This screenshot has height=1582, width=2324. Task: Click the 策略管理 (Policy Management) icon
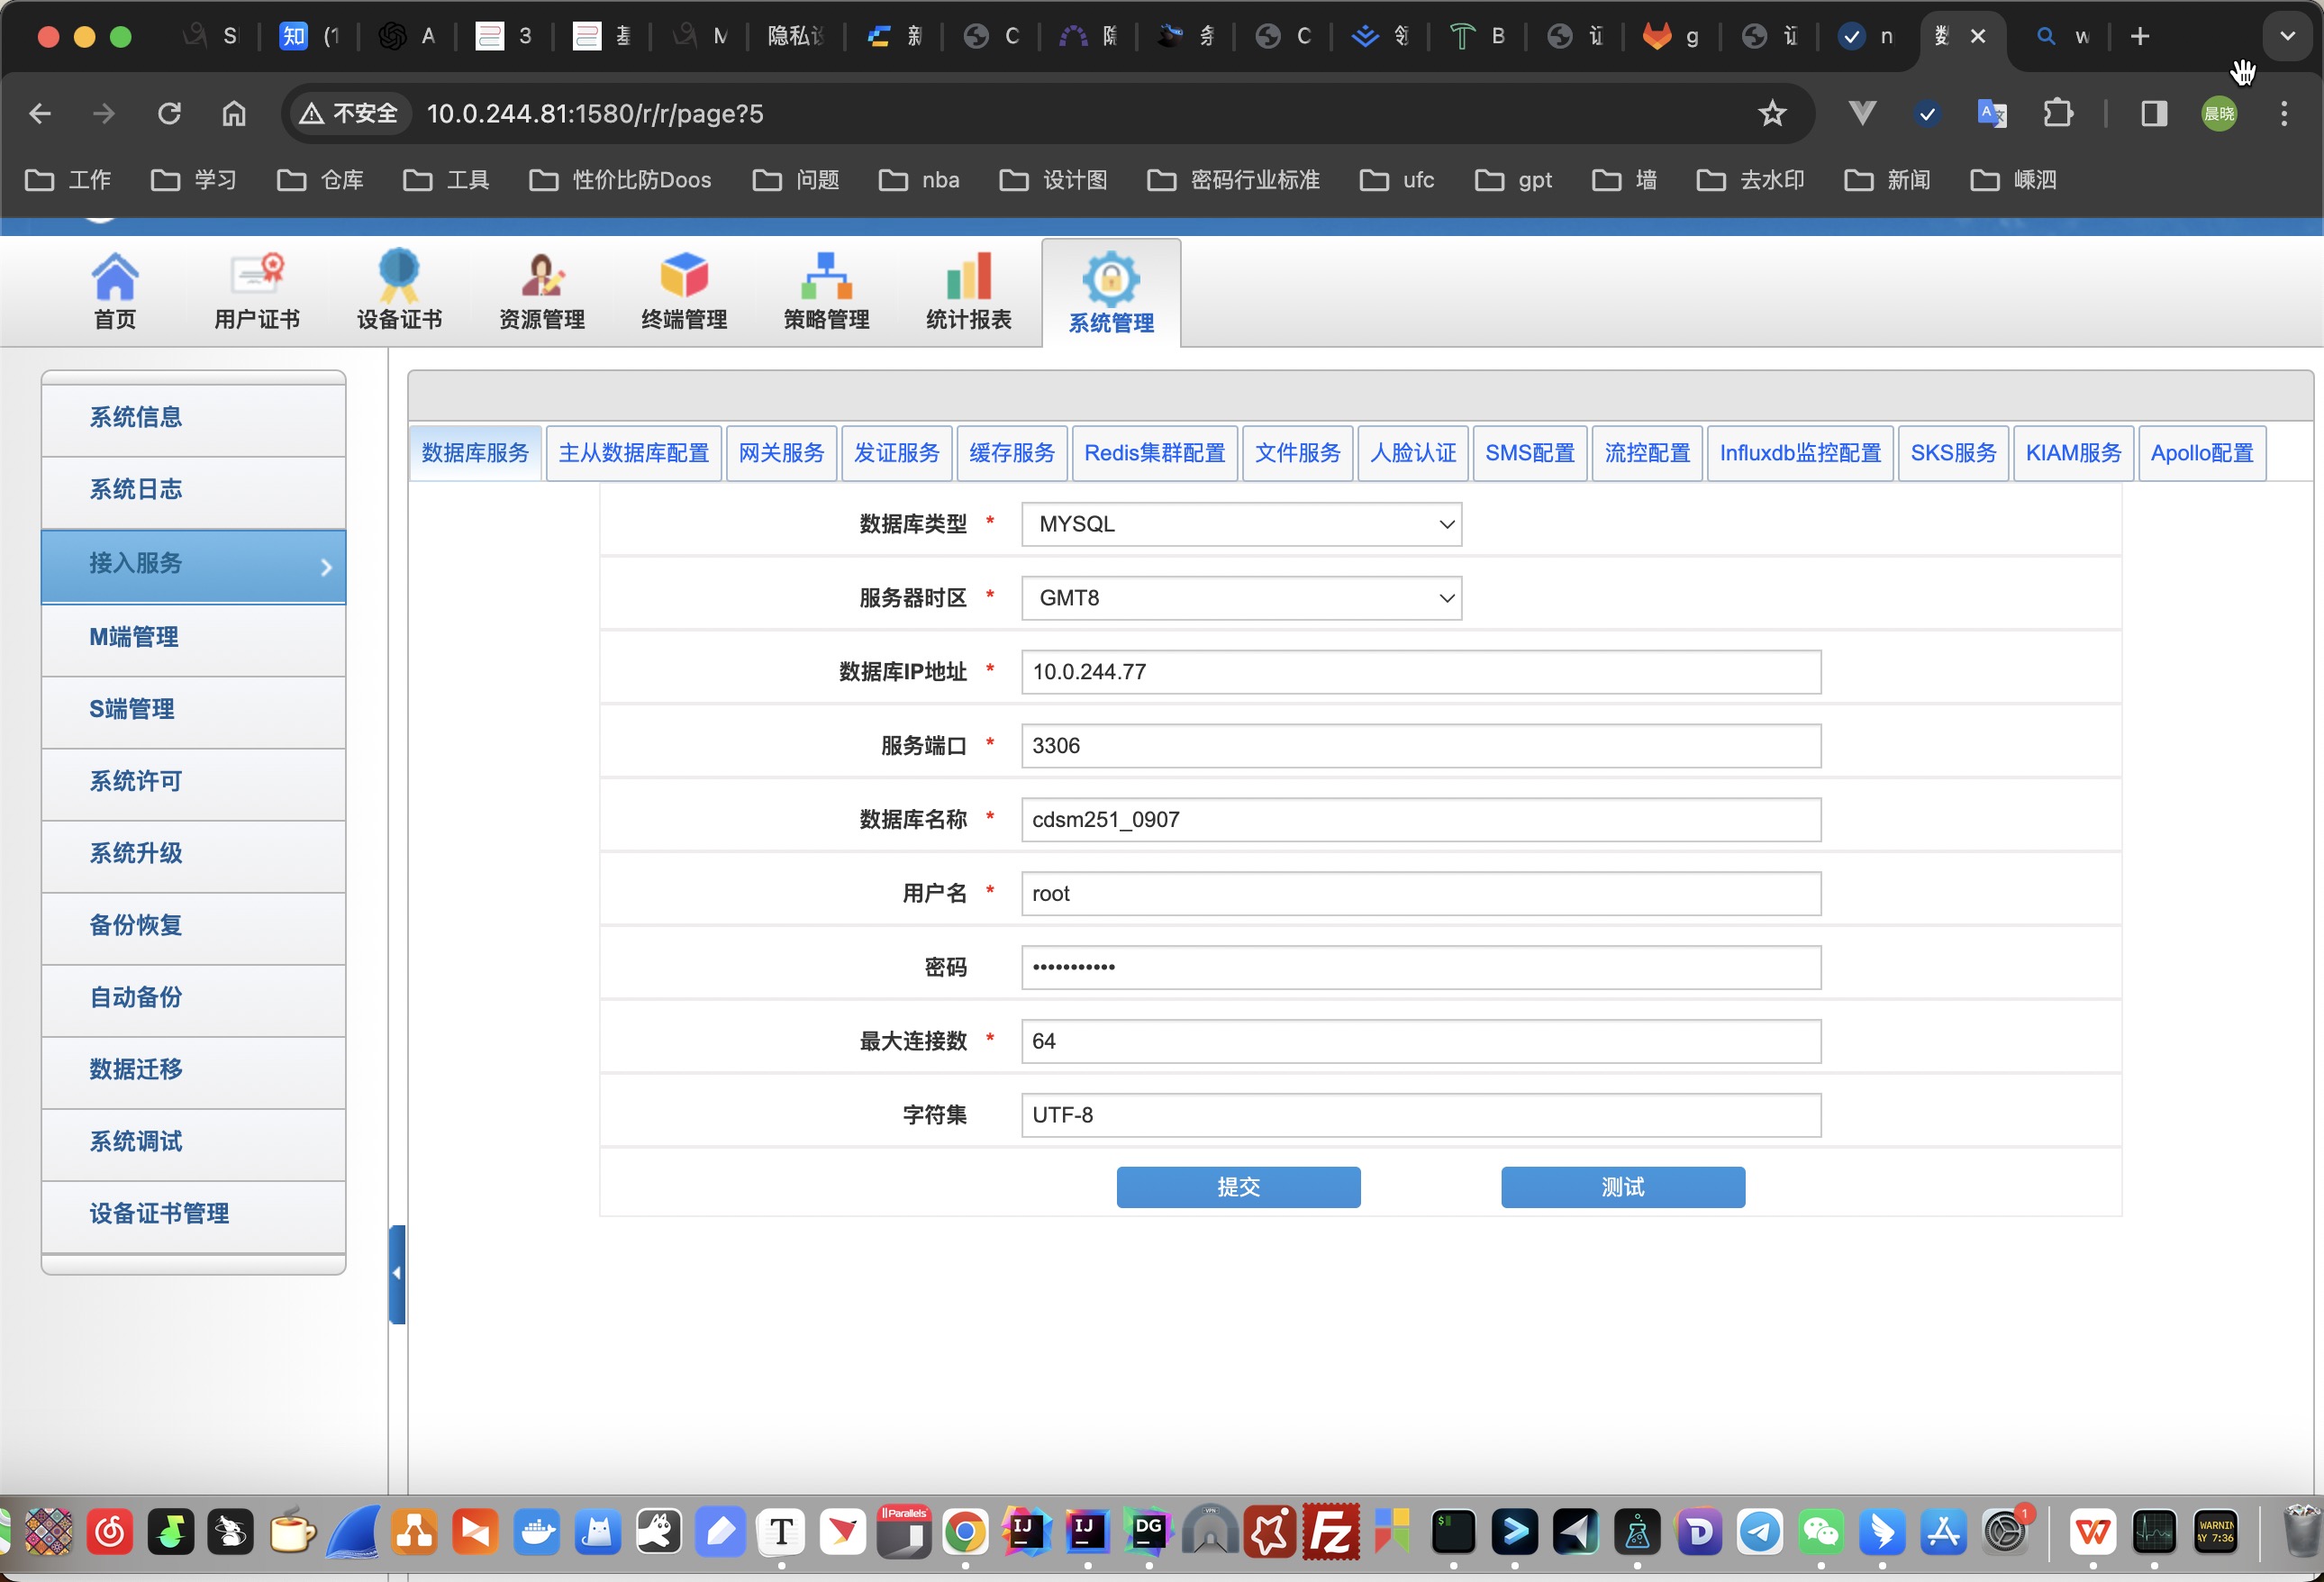tap(826, 291)
